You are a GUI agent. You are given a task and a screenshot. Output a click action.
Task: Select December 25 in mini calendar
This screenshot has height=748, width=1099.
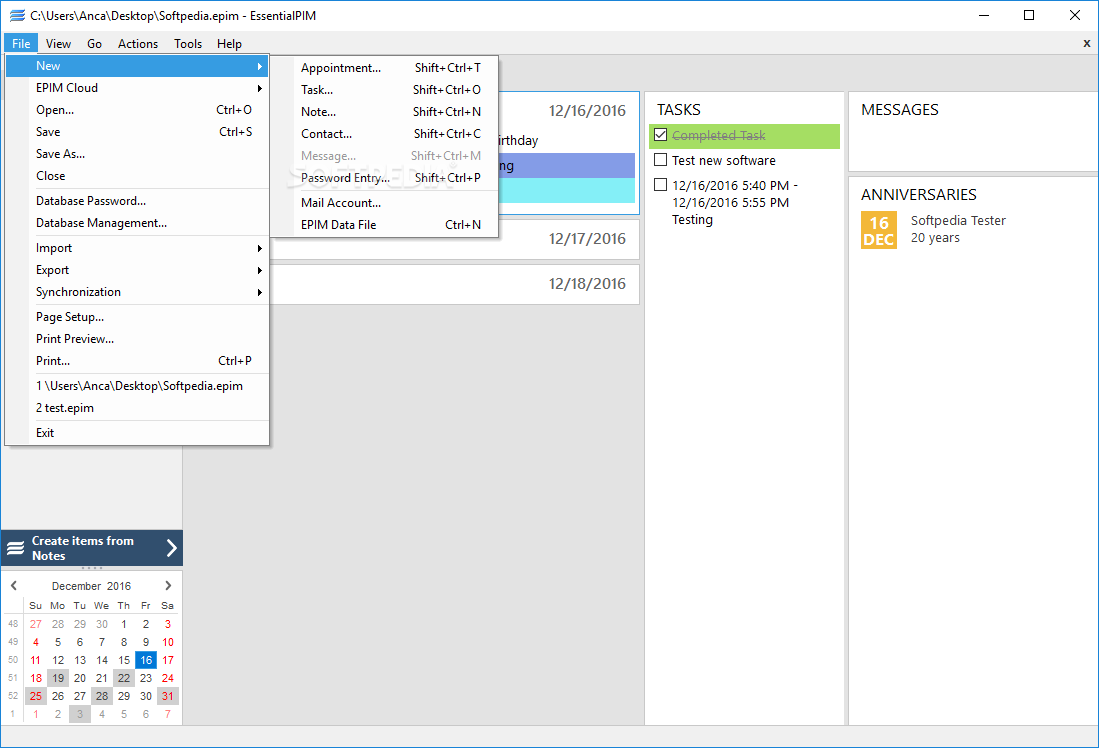[36, 696]
